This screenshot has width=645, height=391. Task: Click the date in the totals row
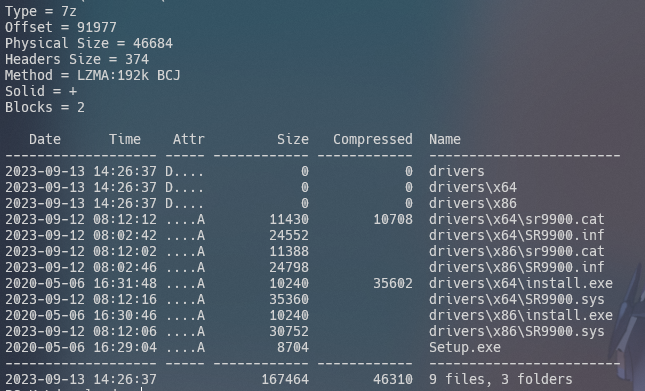click(x=45, y=379)
